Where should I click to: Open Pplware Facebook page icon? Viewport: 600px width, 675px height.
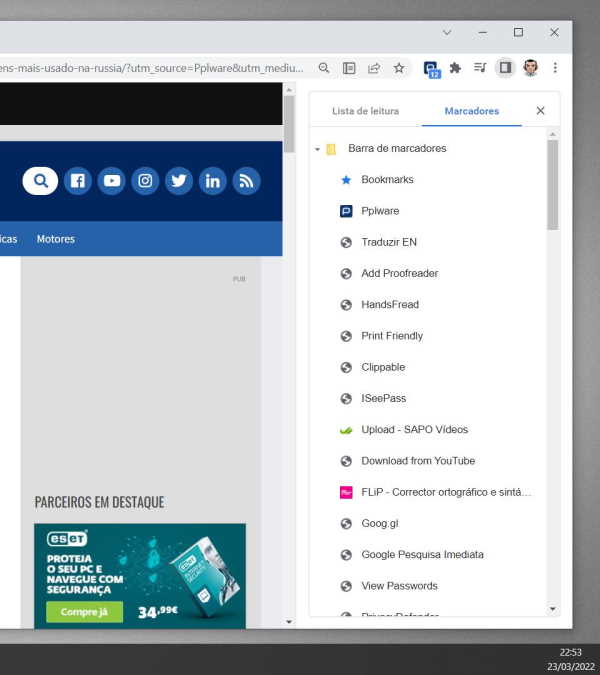coord(77,181)
